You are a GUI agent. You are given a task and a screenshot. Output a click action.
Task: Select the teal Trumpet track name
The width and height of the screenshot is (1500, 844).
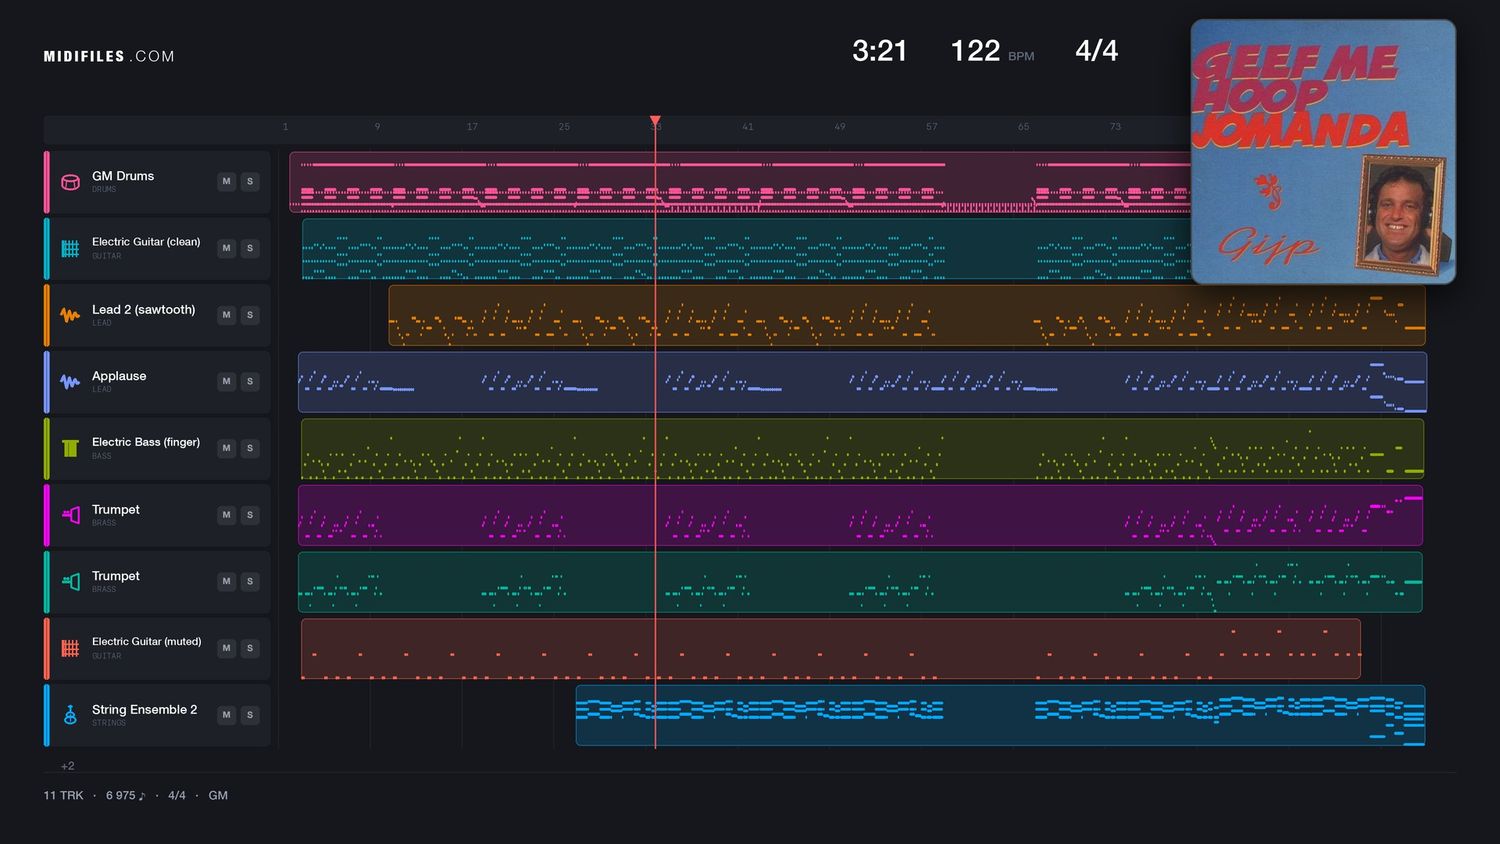coord(116,576)
